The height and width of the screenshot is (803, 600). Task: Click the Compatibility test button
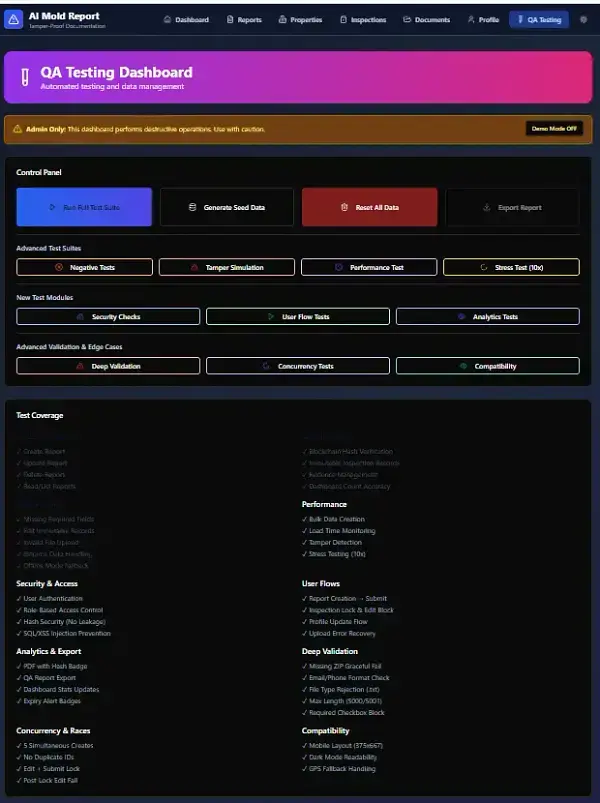point(487,366)
